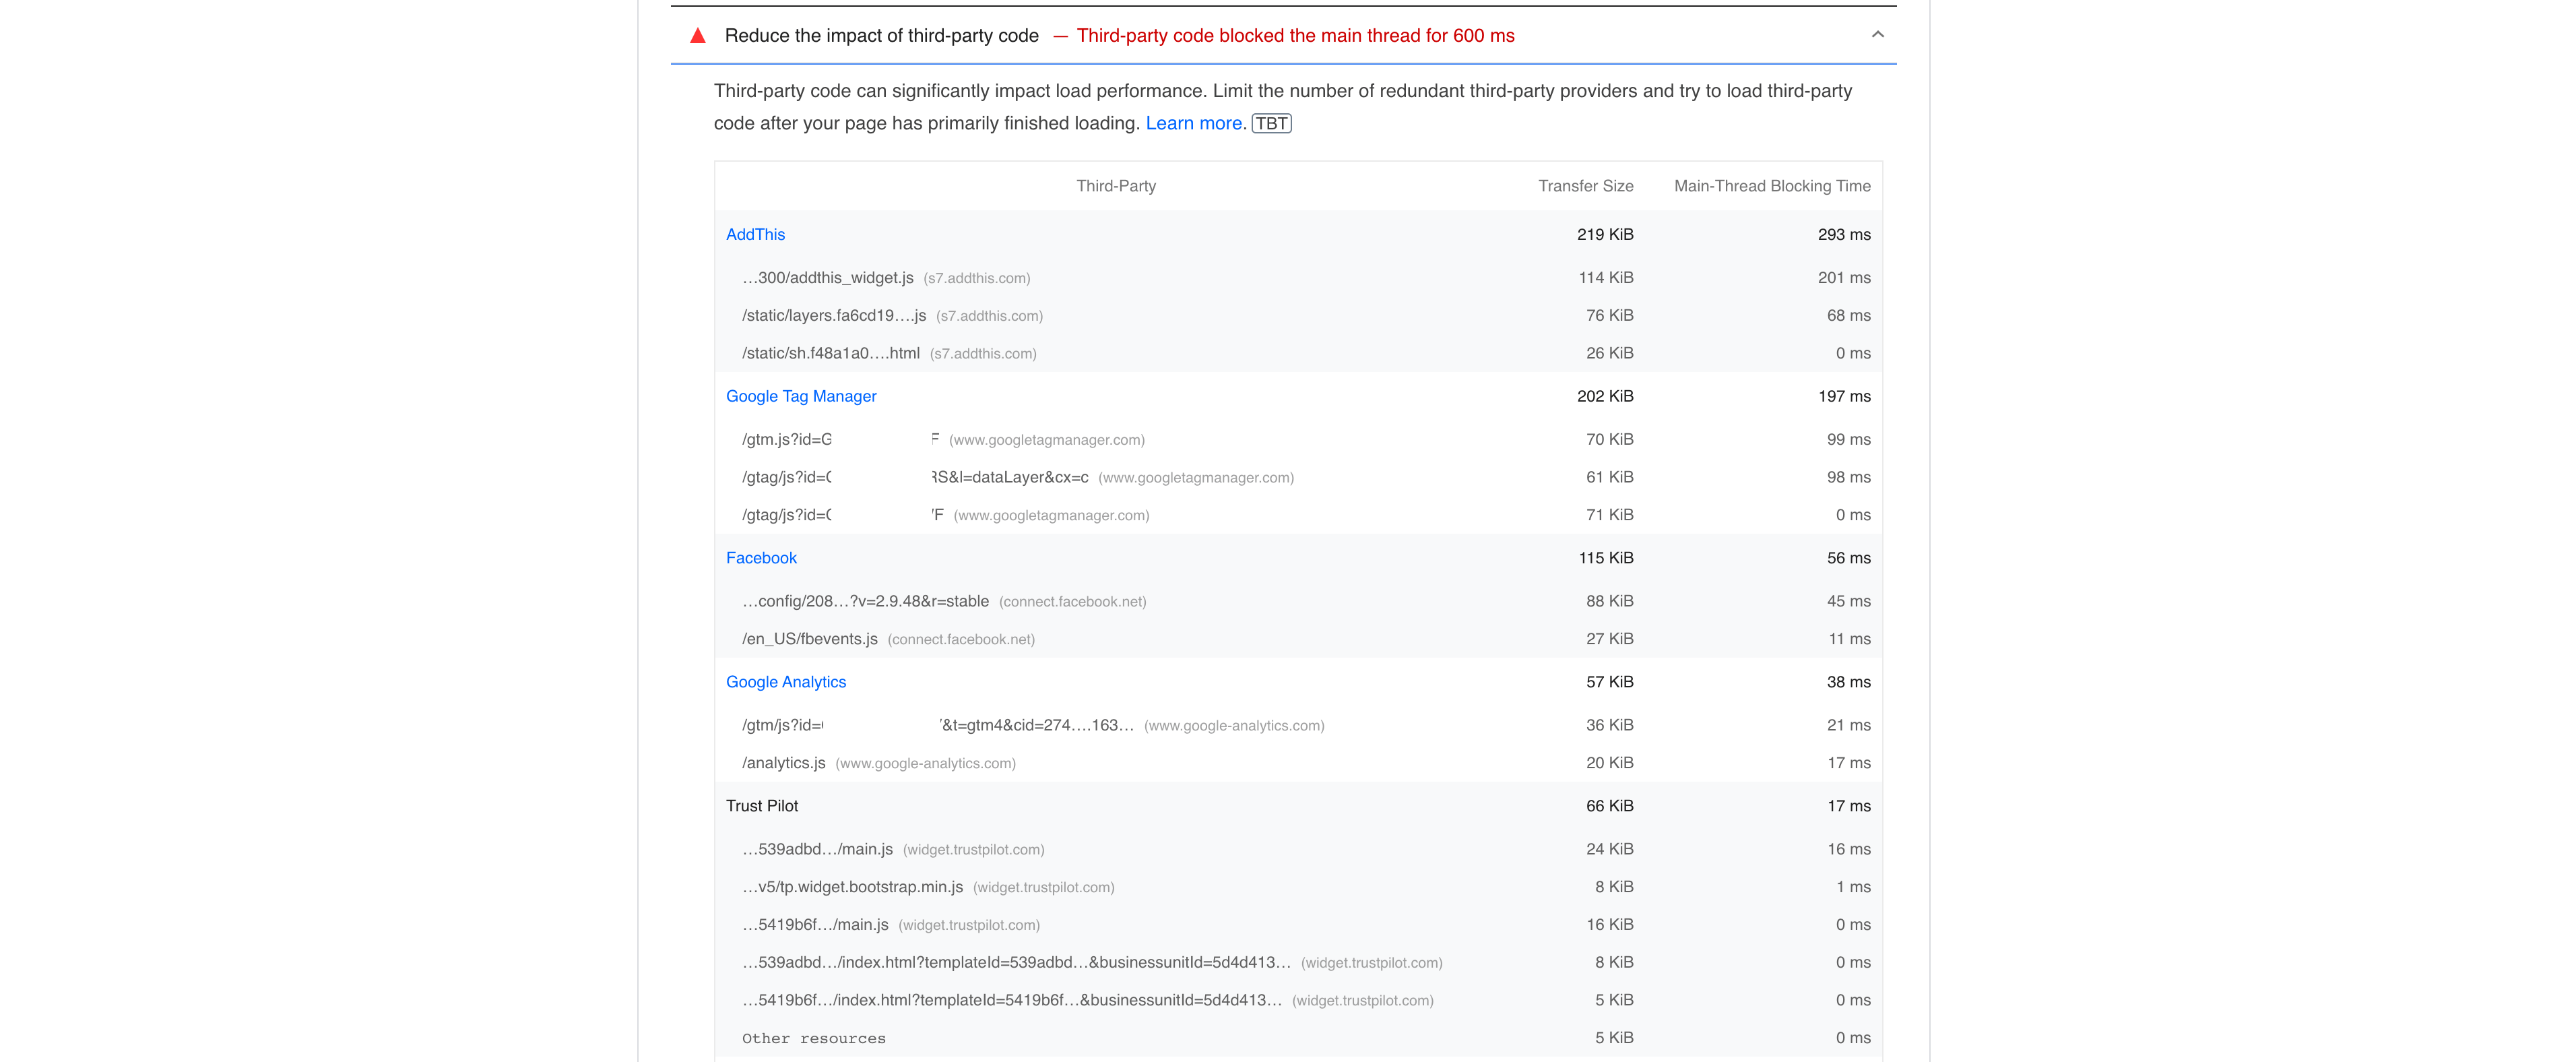Click the tp.widget.bootstrap.min.js resource URL
Viewport: 2576px width, 1062px height.
852,887
